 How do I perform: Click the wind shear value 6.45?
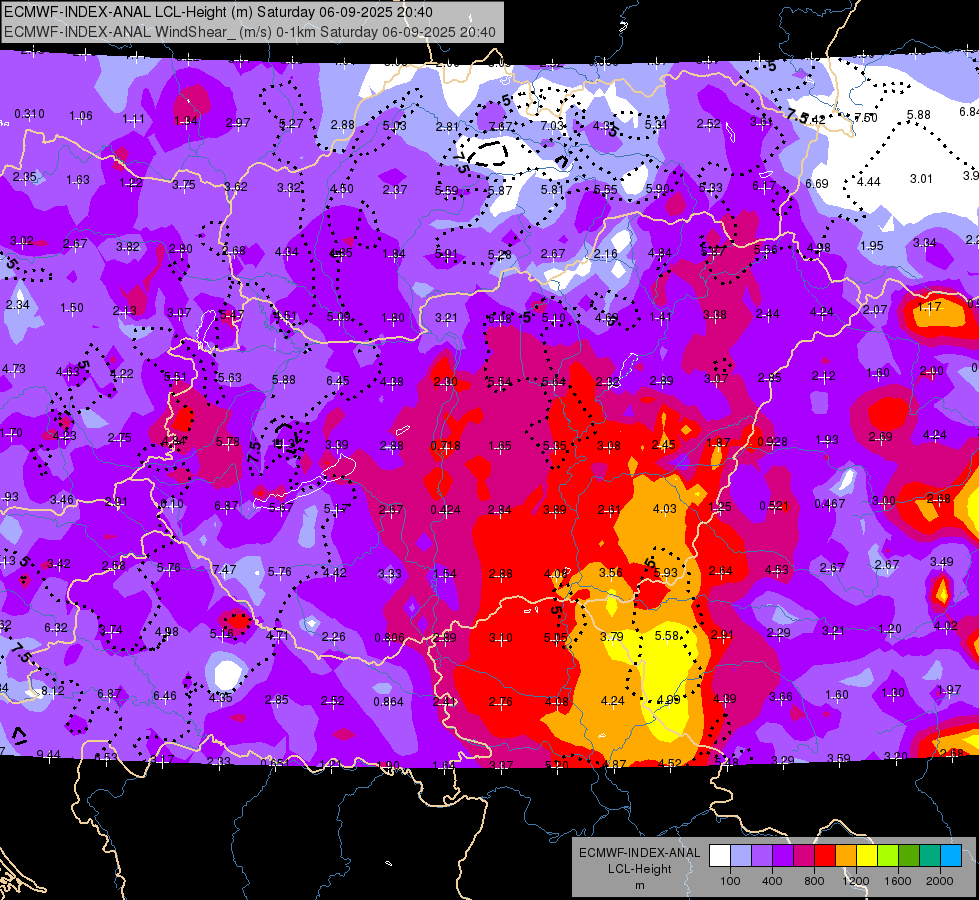(x=338, y=380)
